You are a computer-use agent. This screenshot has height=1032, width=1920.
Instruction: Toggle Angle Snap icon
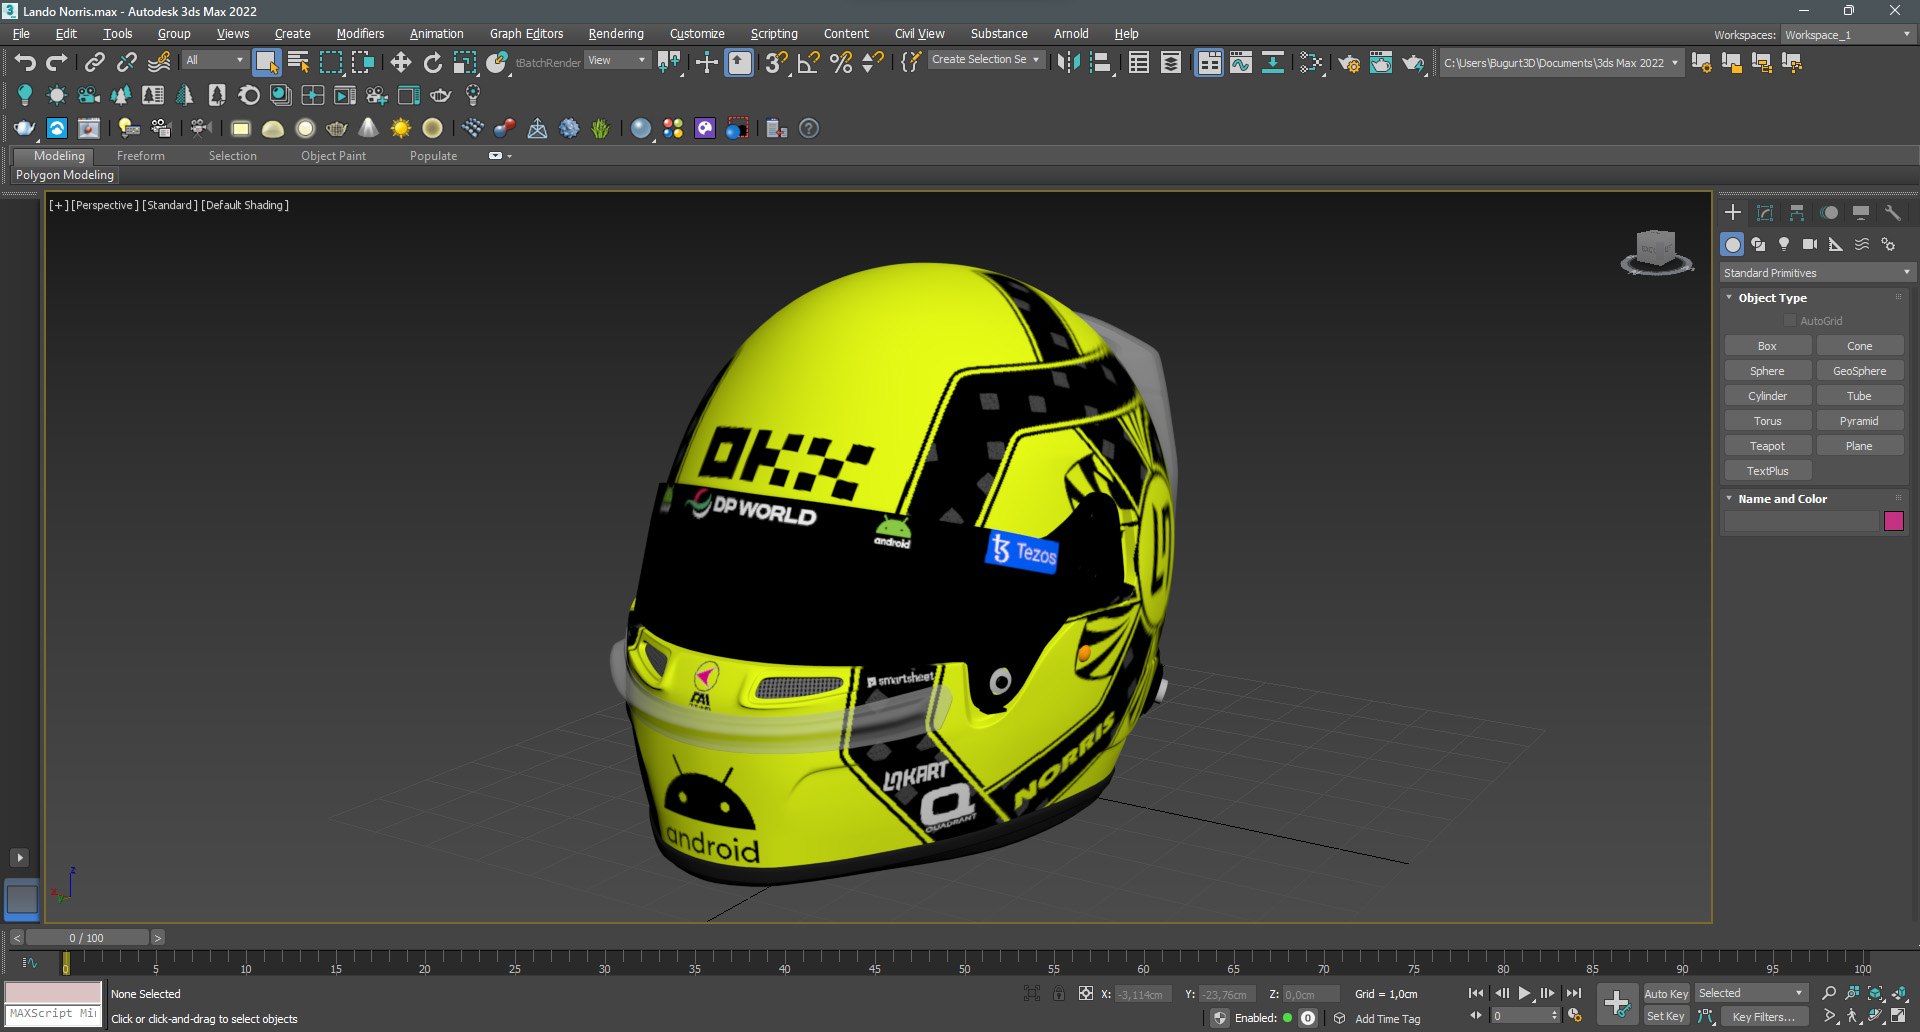click(x=809, y=63)
